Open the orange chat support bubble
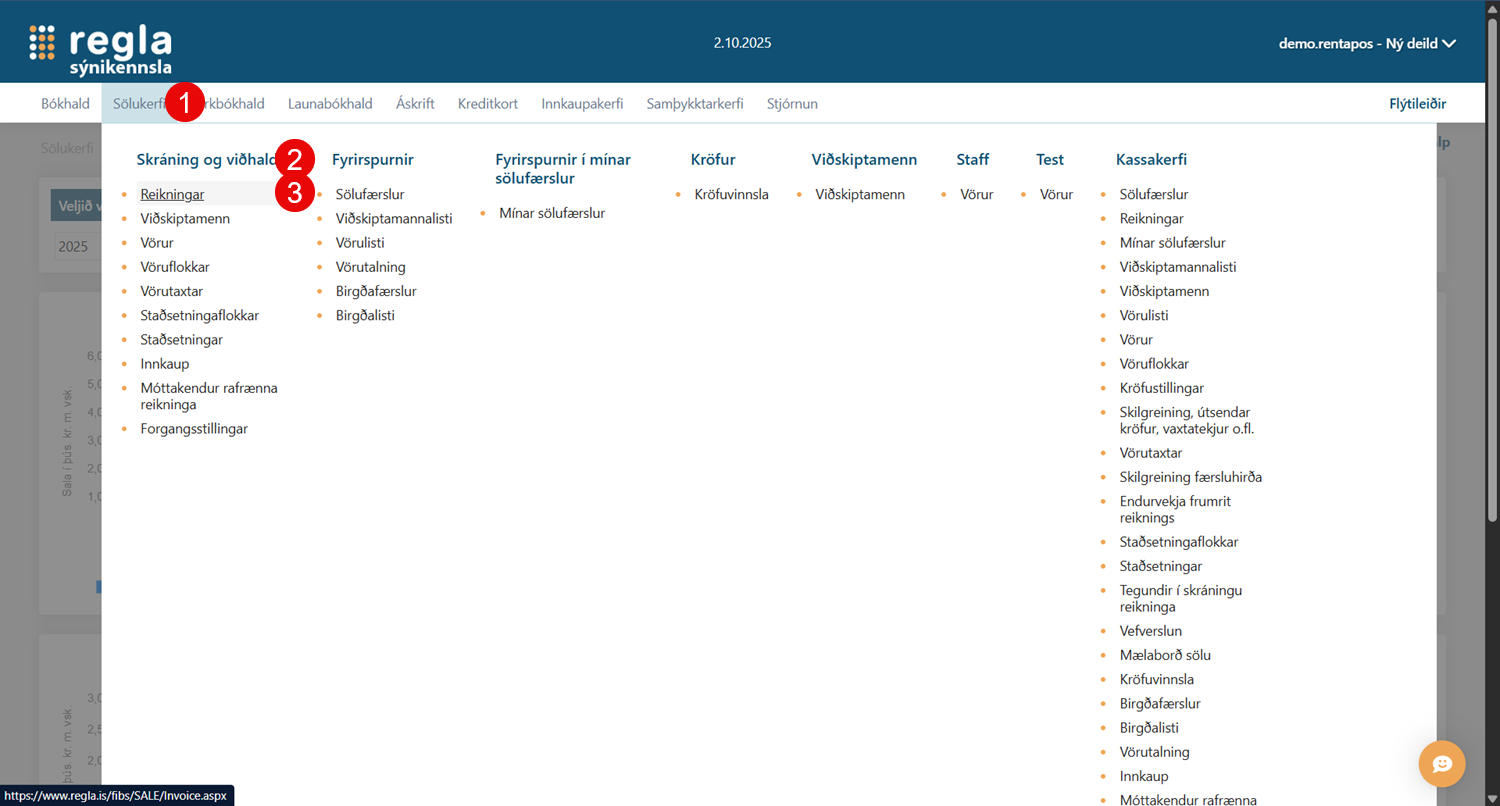 (x=1441, y=764)
